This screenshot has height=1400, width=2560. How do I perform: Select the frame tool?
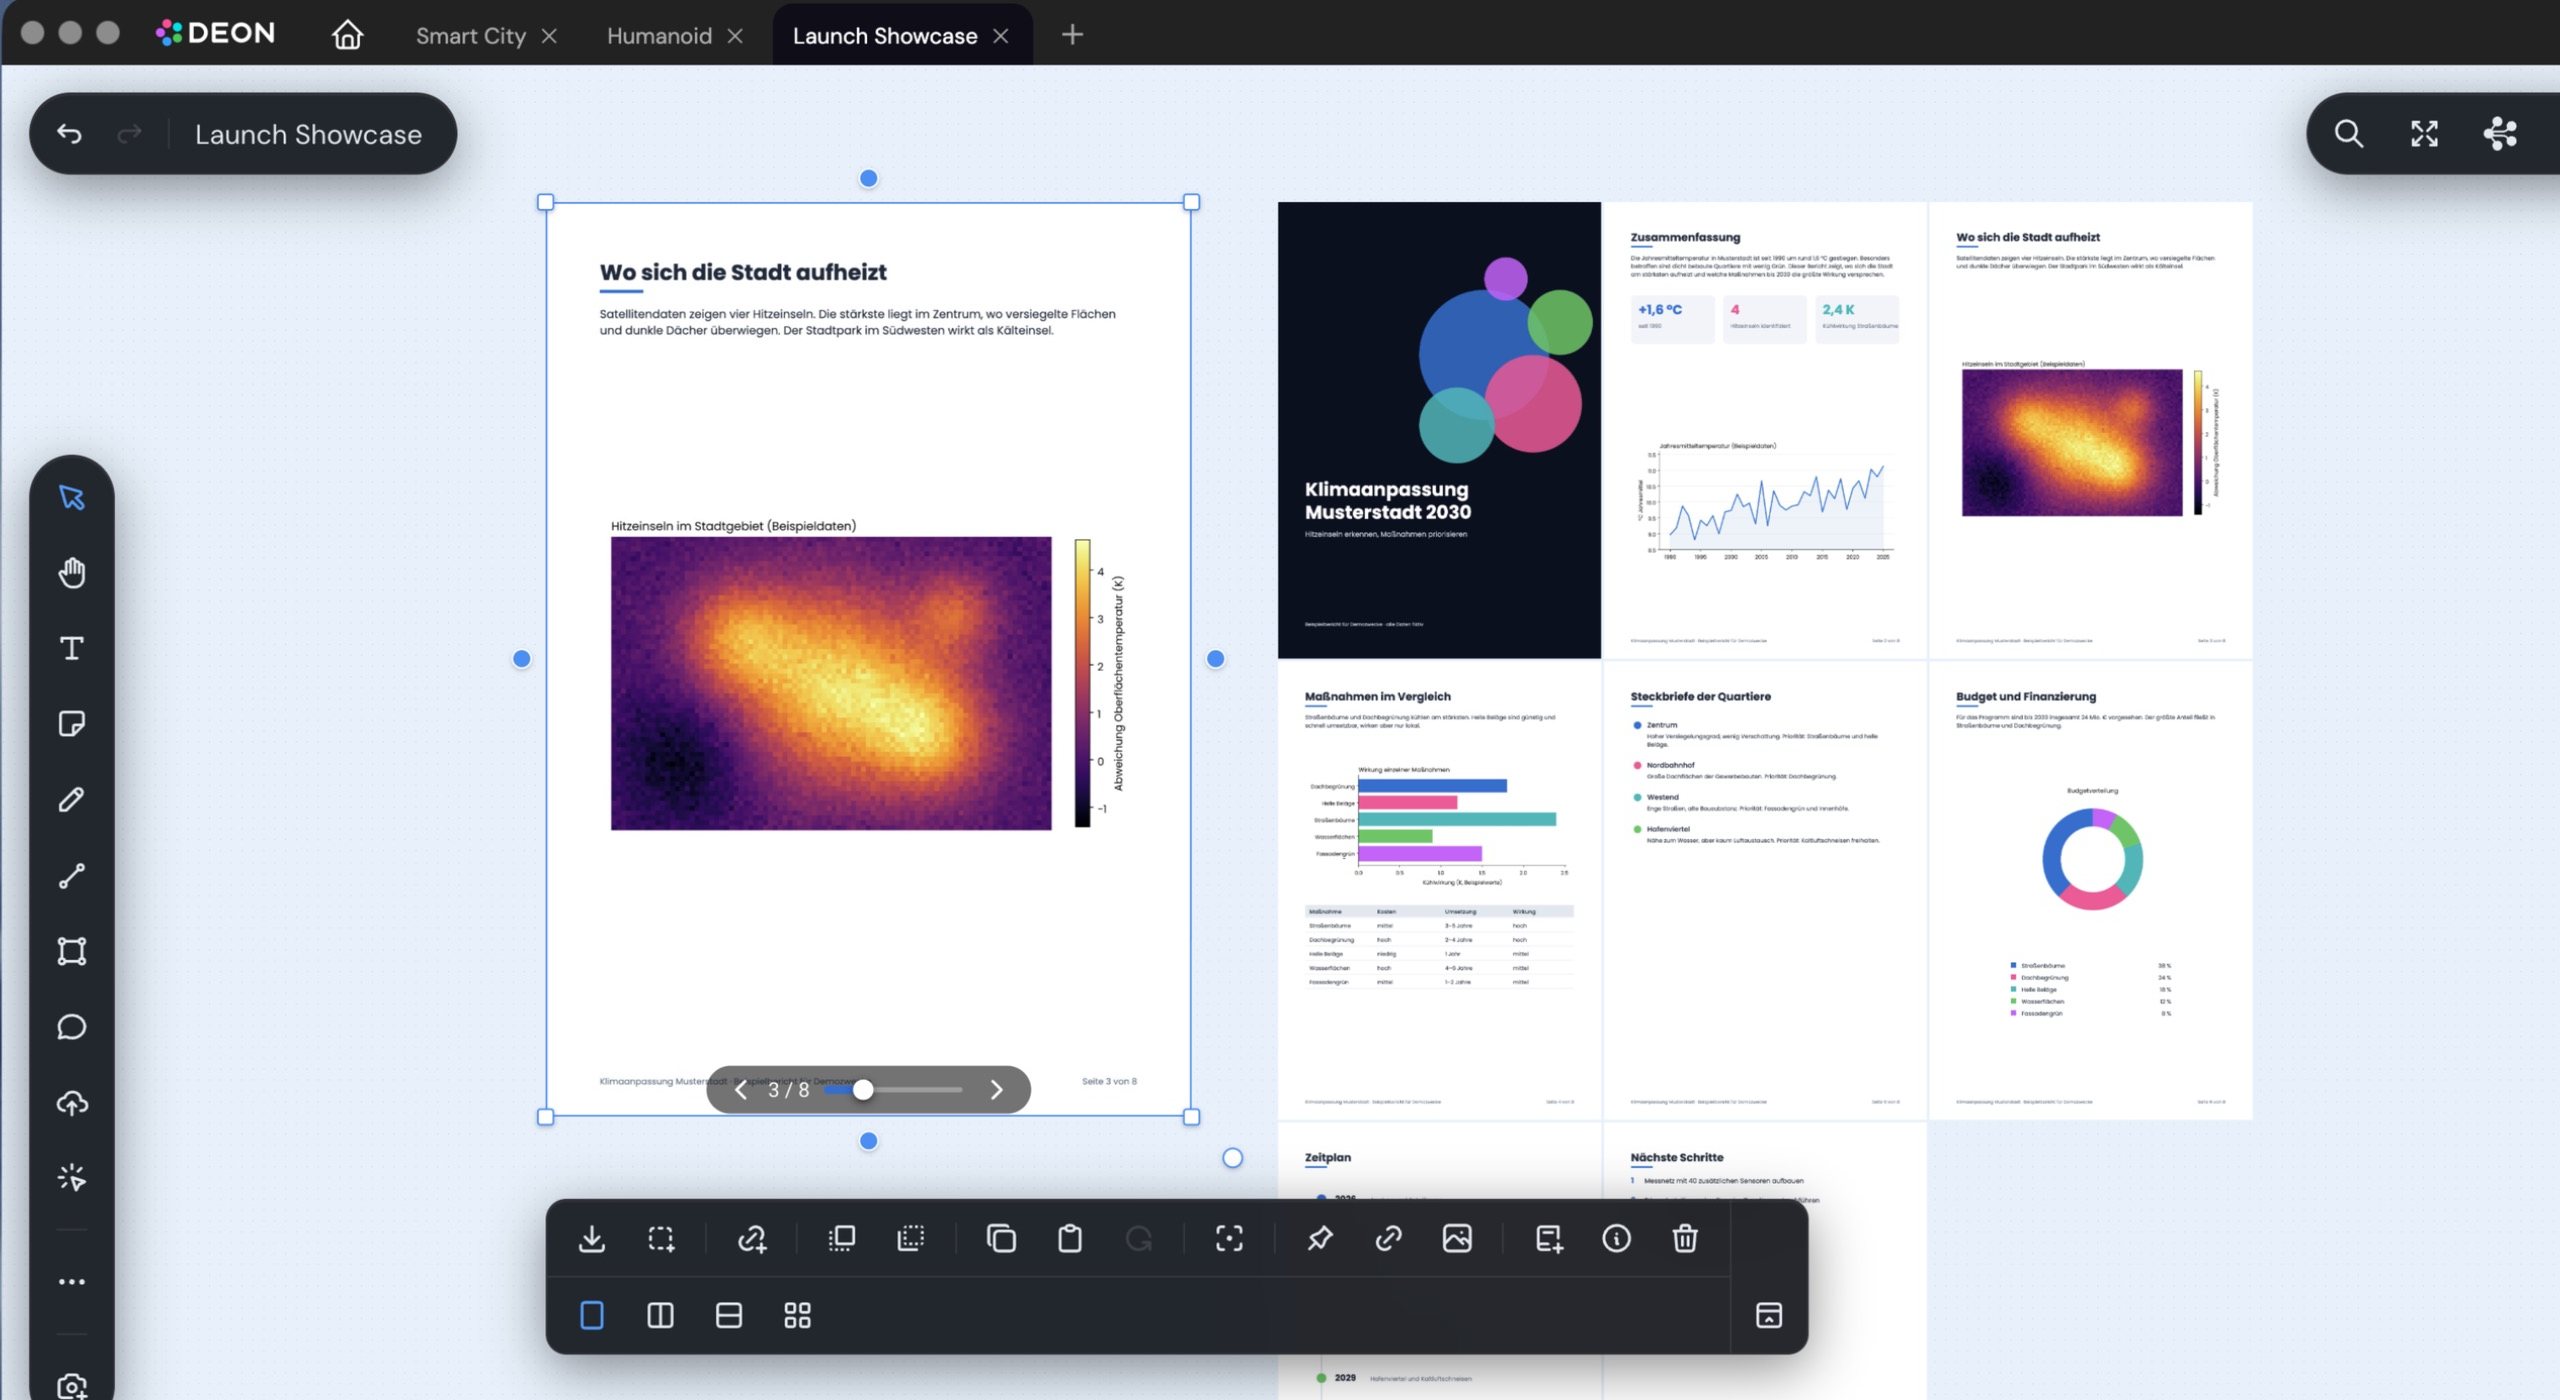[72, 950]
